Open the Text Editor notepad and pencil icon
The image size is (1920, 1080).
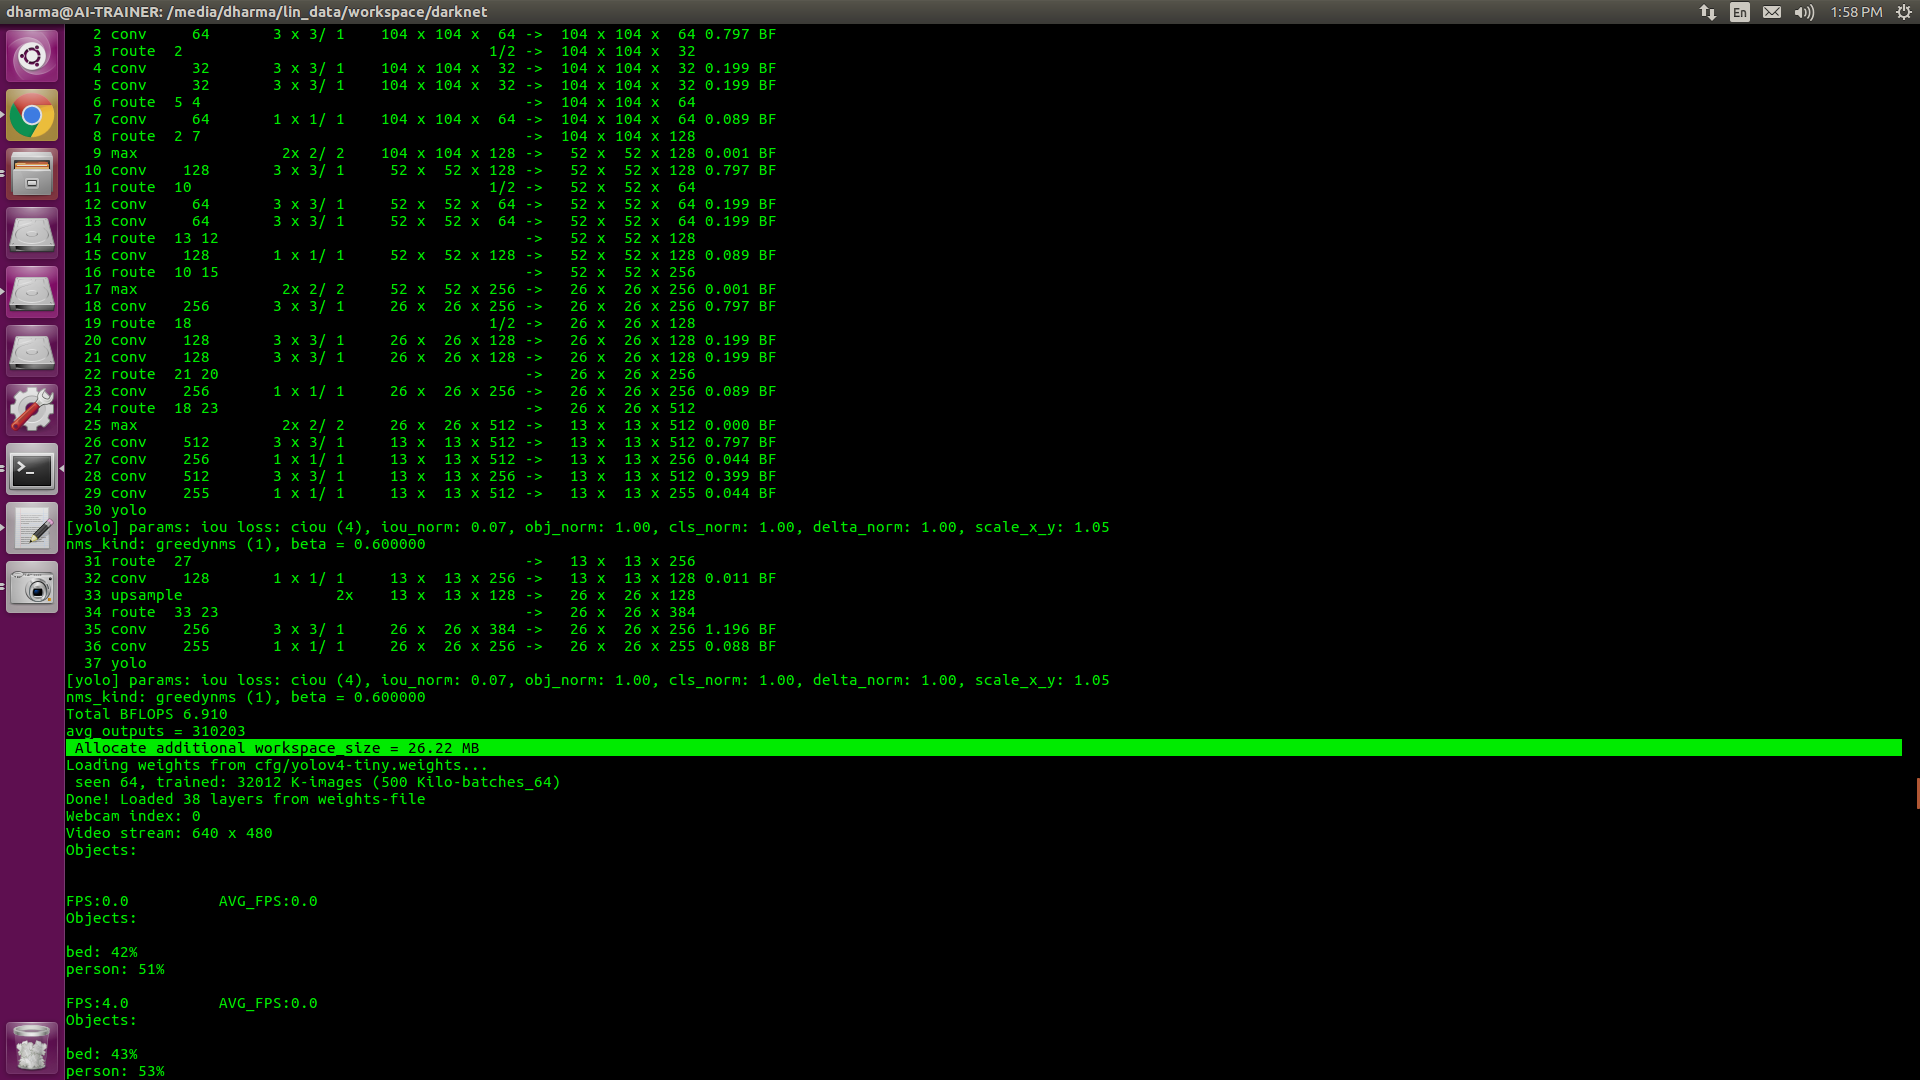click(32, 529)
